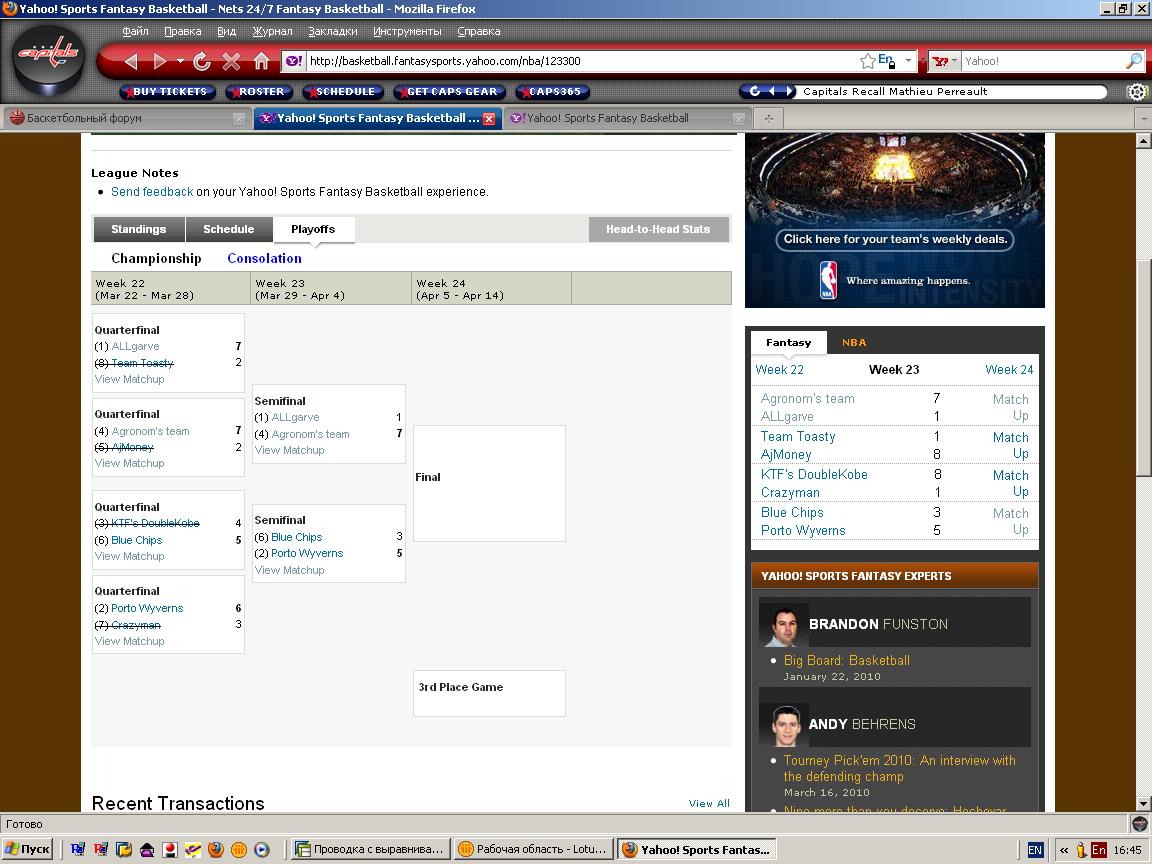This screenshot has height=864, width=1152.
Task: Open the Consolation bracket link
Action: (264, 259)
